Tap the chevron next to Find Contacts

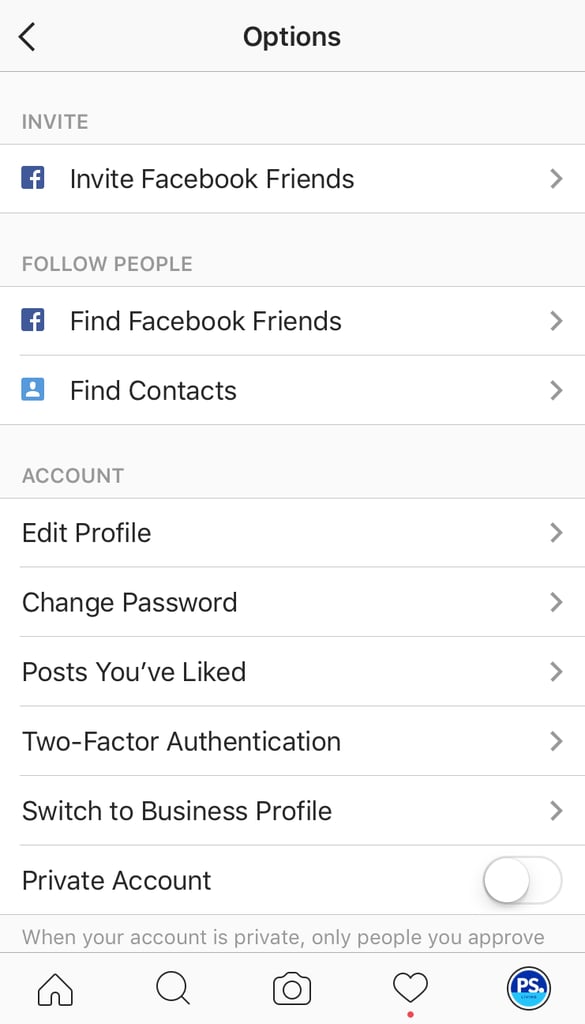pos(557,390)
